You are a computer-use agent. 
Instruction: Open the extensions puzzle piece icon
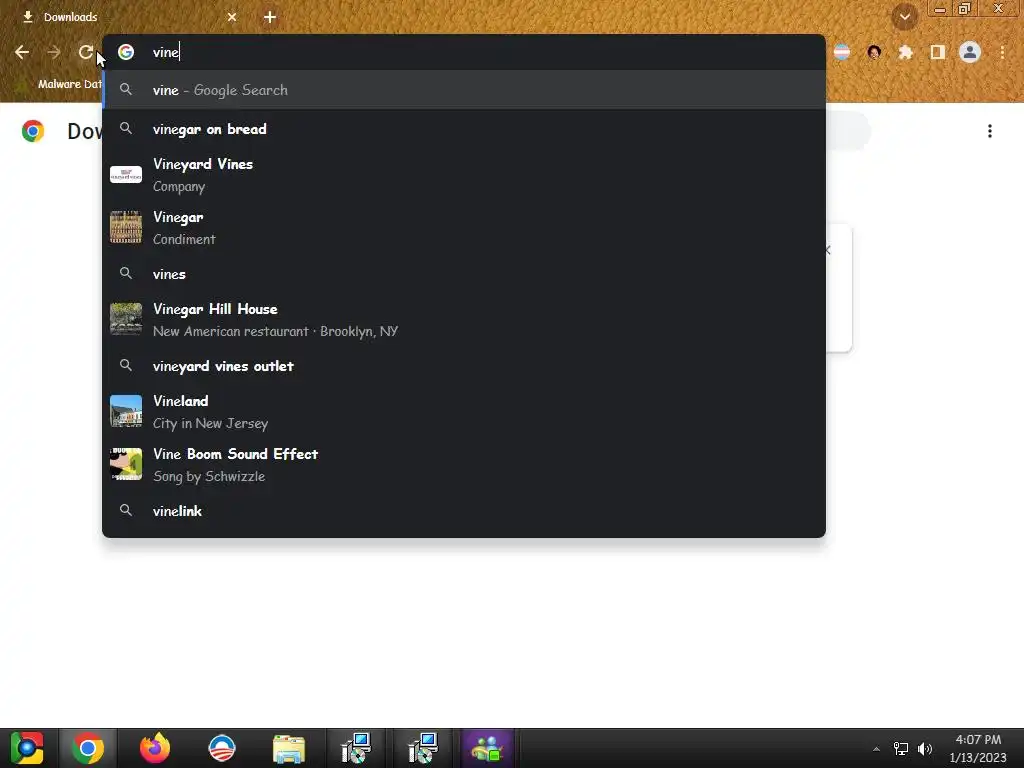tap(906, 52)
